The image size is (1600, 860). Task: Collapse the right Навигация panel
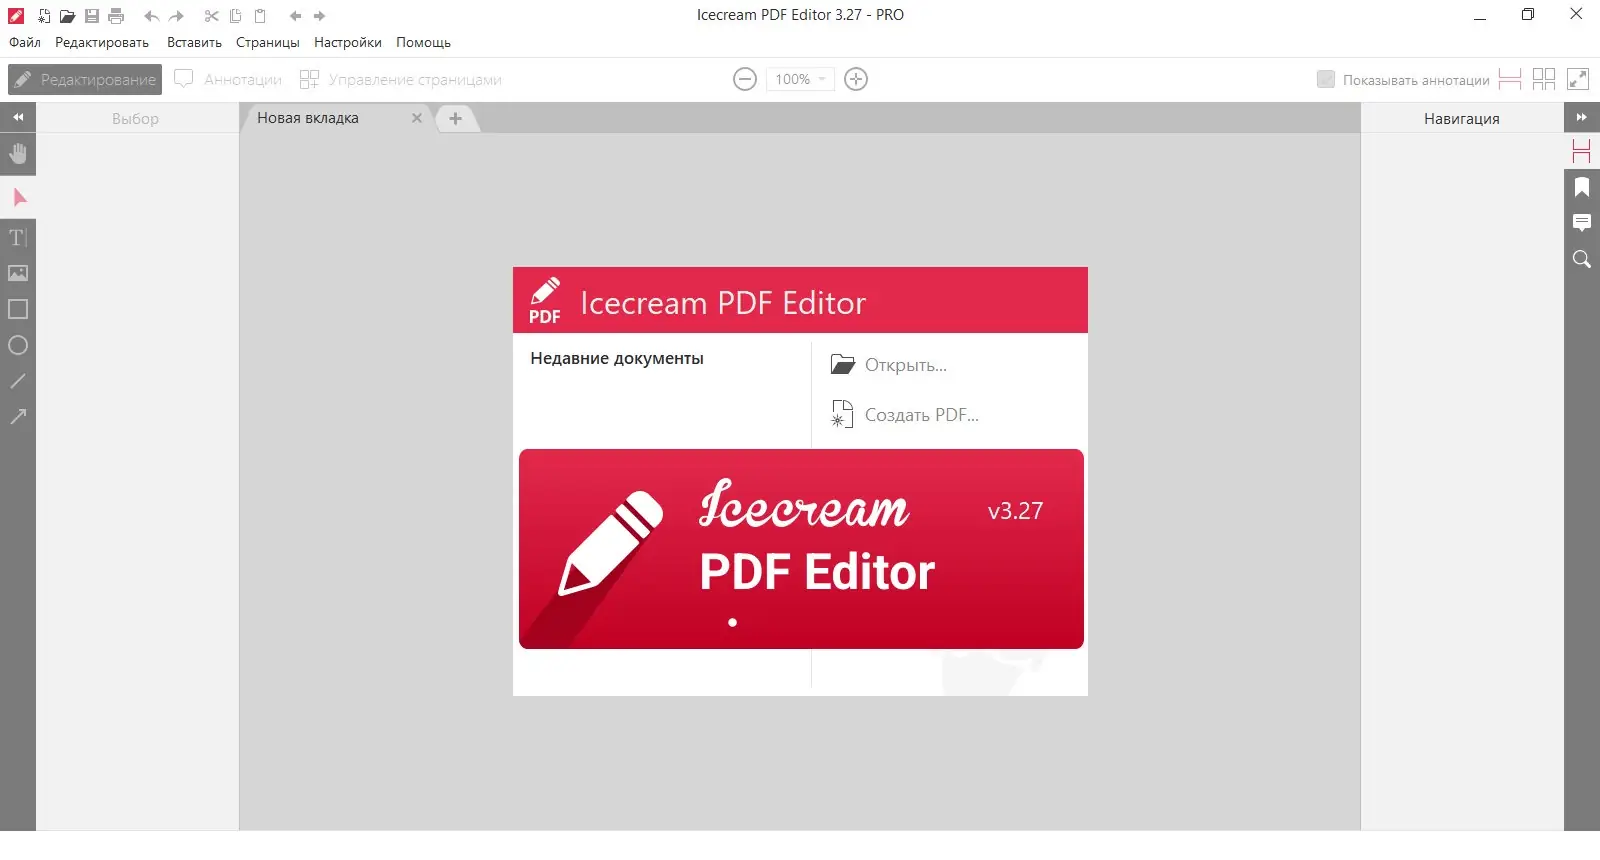(1582, 117)
